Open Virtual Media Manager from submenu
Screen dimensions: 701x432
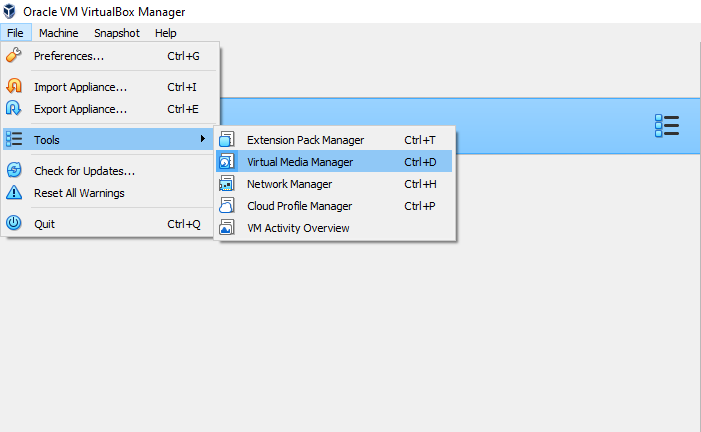pos(334,161)
